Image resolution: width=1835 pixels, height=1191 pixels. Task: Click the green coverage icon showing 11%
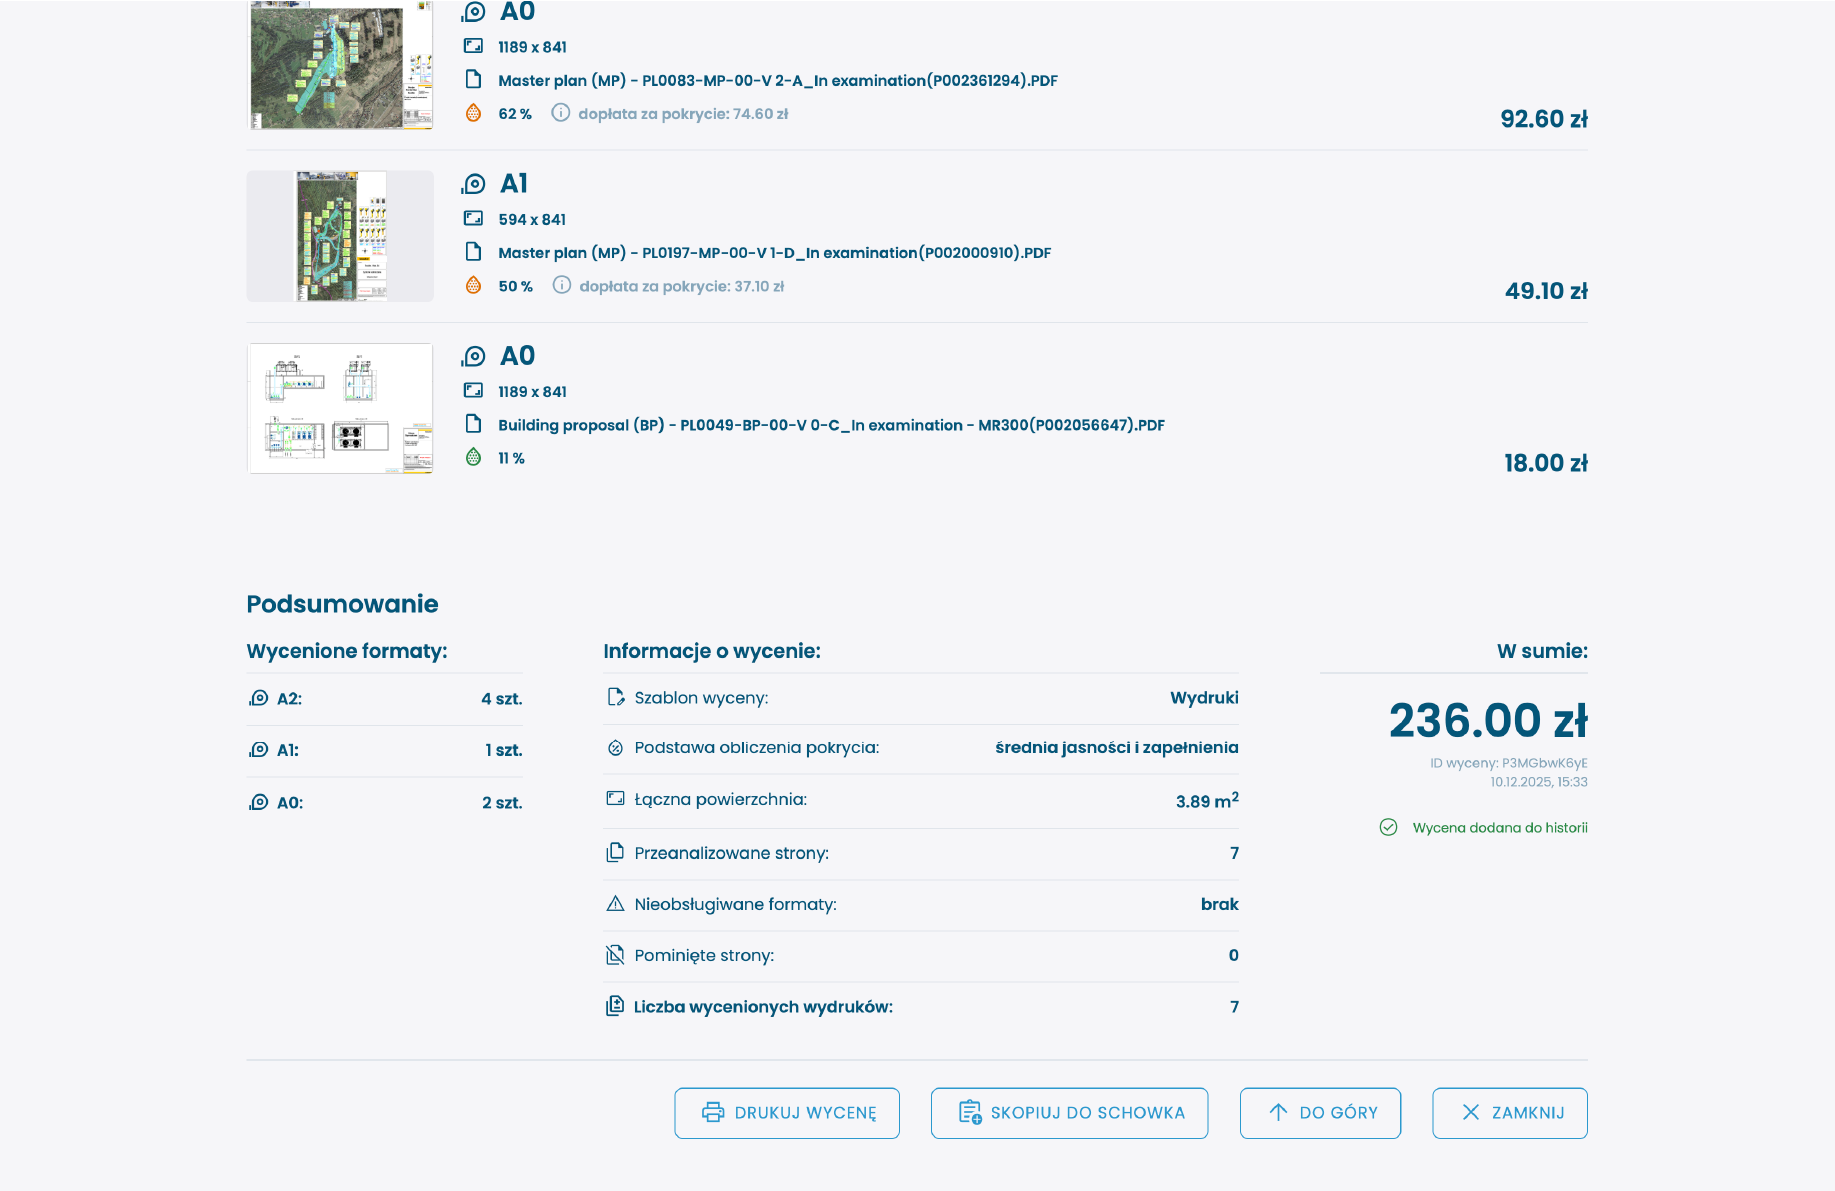473,457
